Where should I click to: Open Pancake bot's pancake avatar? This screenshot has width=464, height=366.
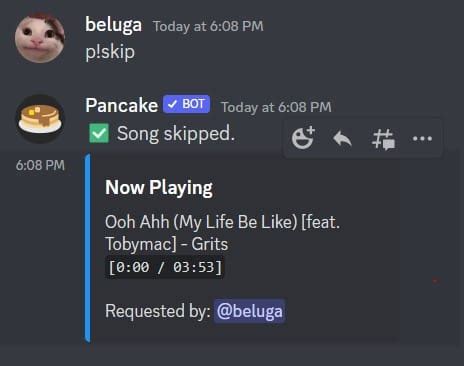click(x=40, y=119)
